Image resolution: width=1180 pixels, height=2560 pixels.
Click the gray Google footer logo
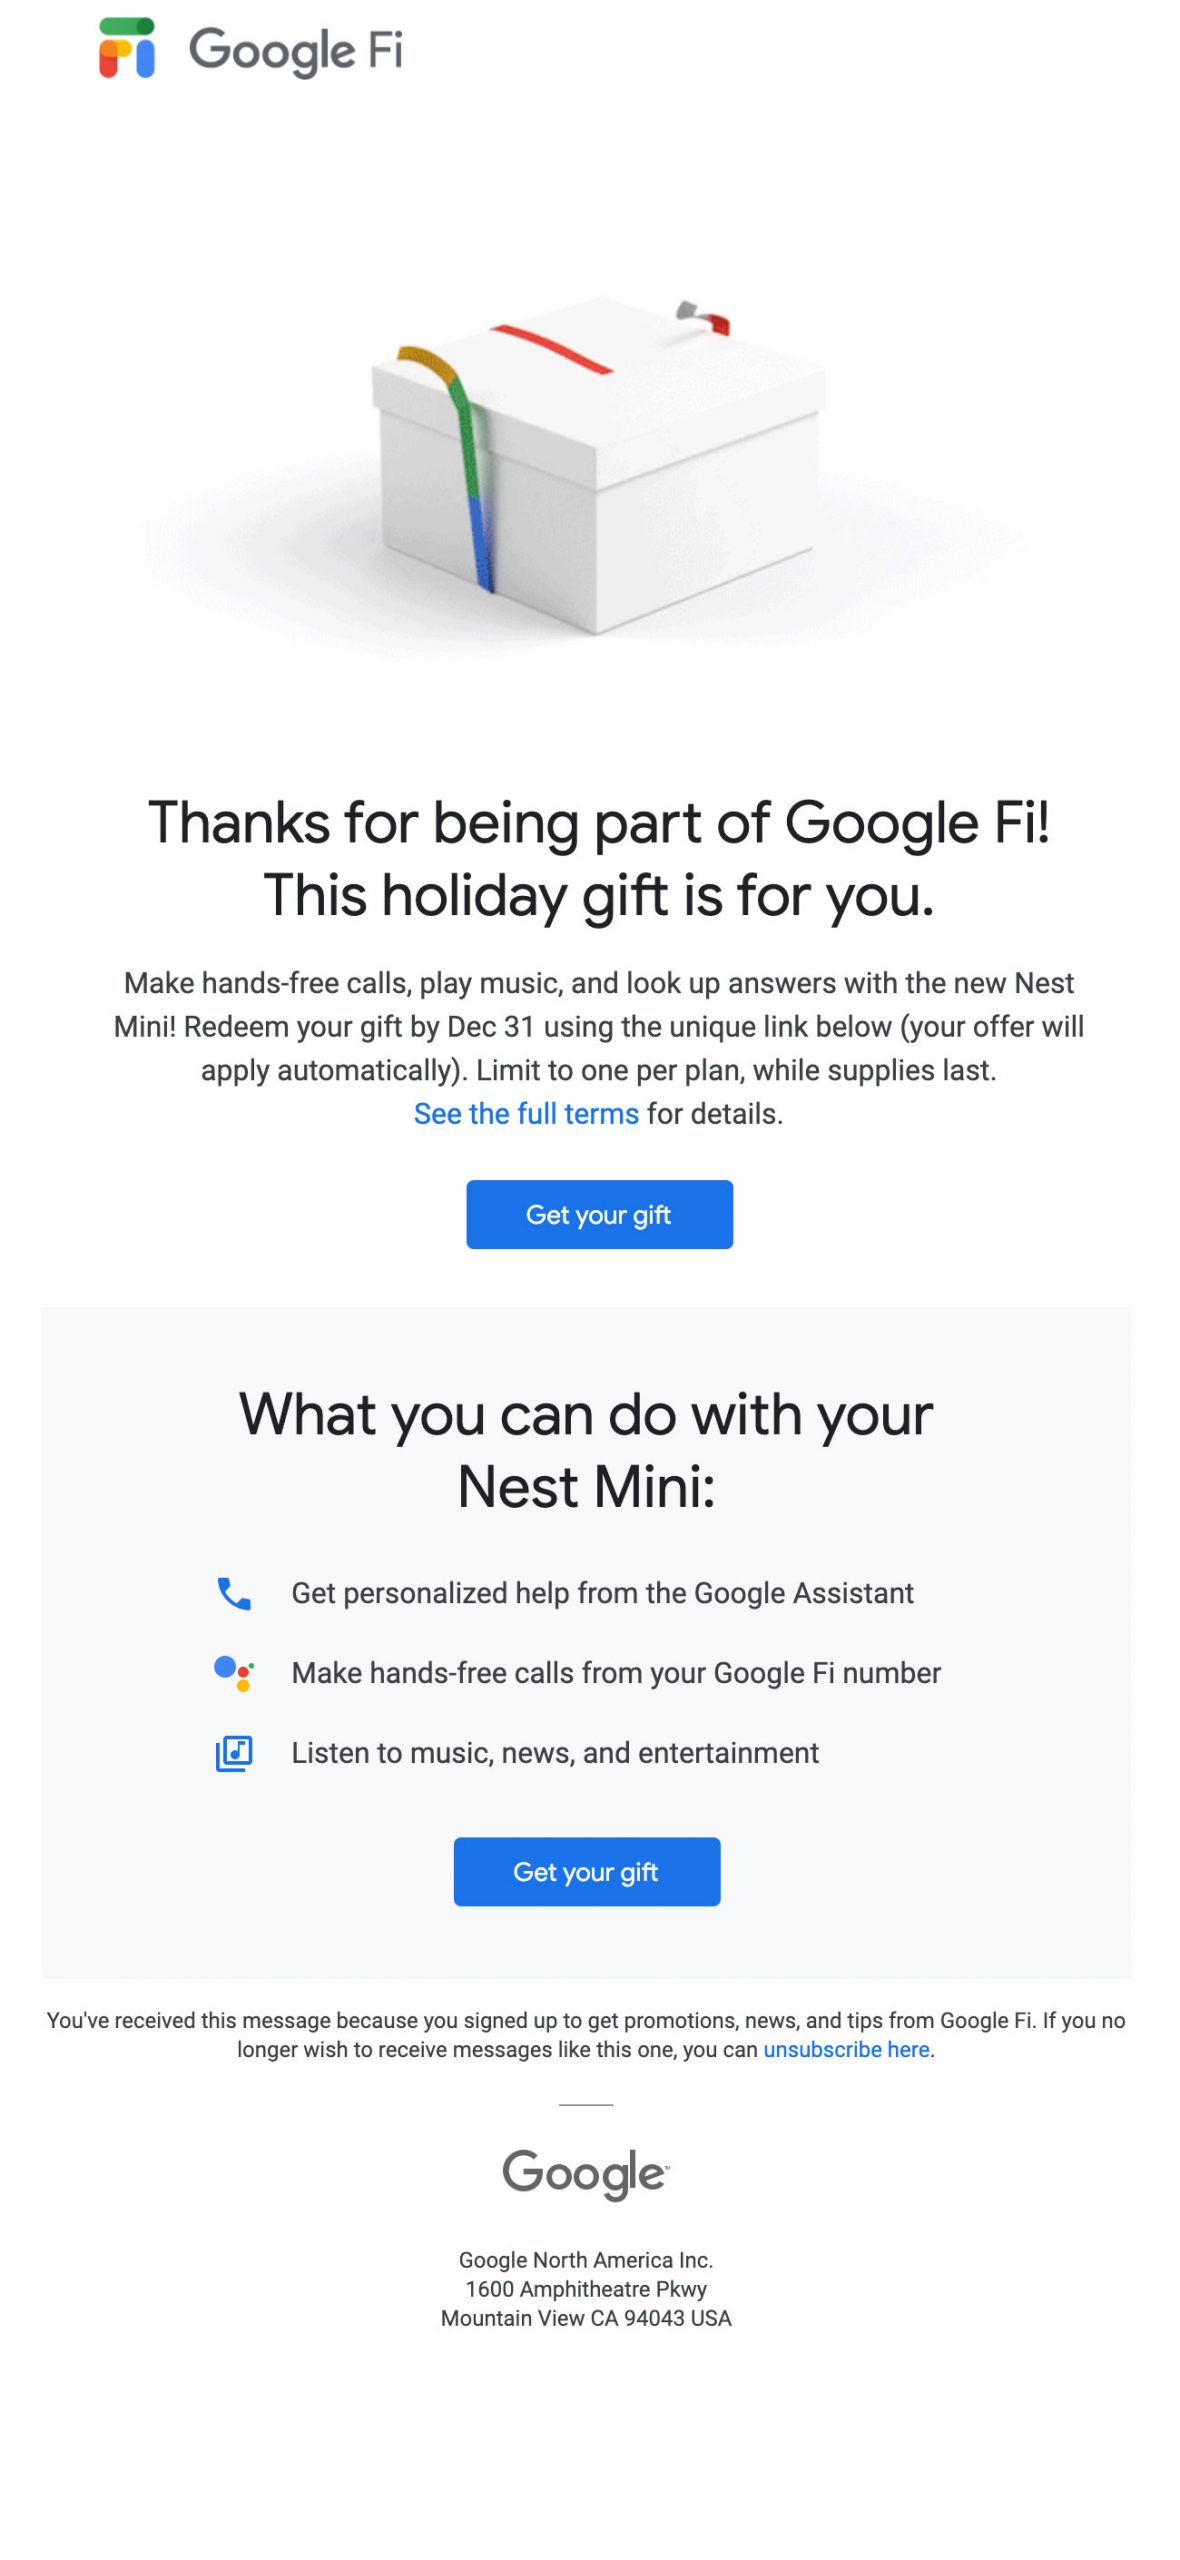click(586, 2173)
